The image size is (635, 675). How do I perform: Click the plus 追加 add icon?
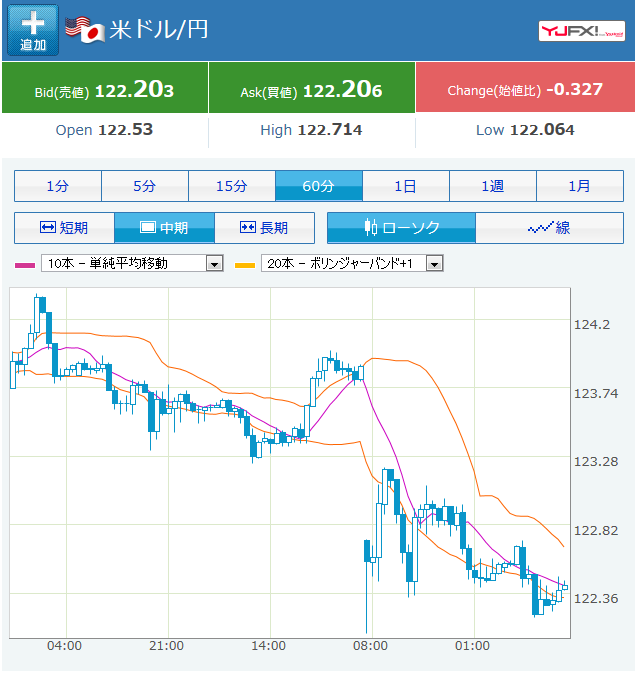33,31
